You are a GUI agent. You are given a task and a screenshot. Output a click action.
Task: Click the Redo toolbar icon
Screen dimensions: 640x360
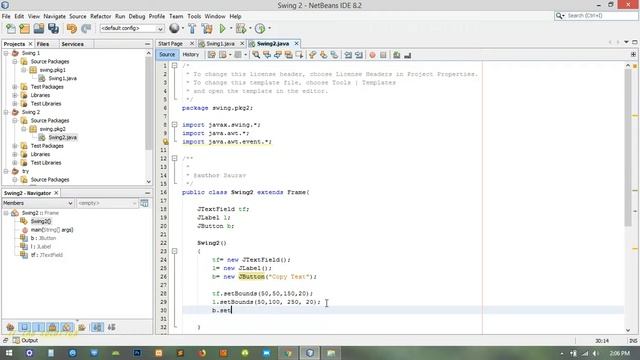[x=86, y=29]
